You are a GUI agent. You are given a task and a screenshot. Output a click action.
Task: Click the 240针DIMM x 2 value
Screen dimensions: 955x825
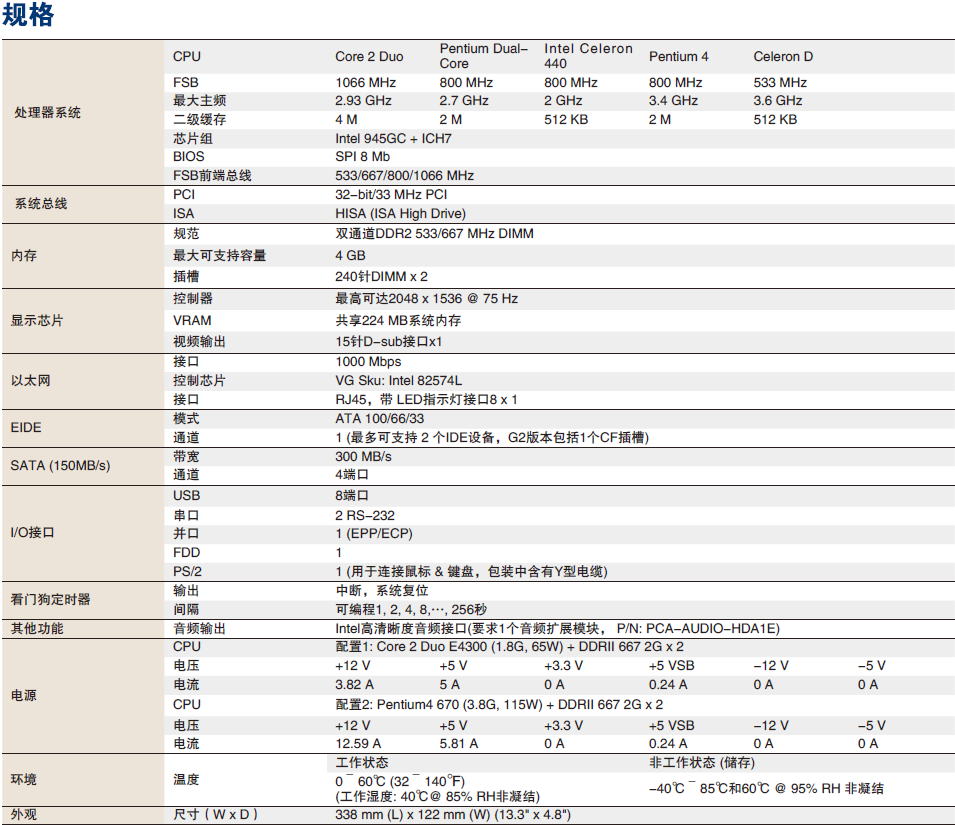tap(381, 276)
